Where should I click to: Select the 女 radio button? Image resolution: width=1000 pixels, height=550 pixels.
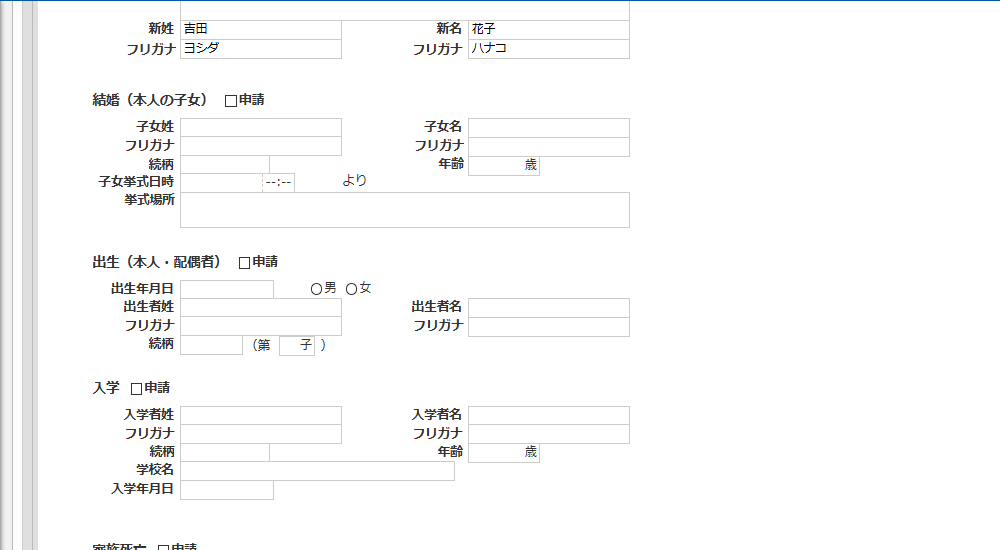click(351, 289)
